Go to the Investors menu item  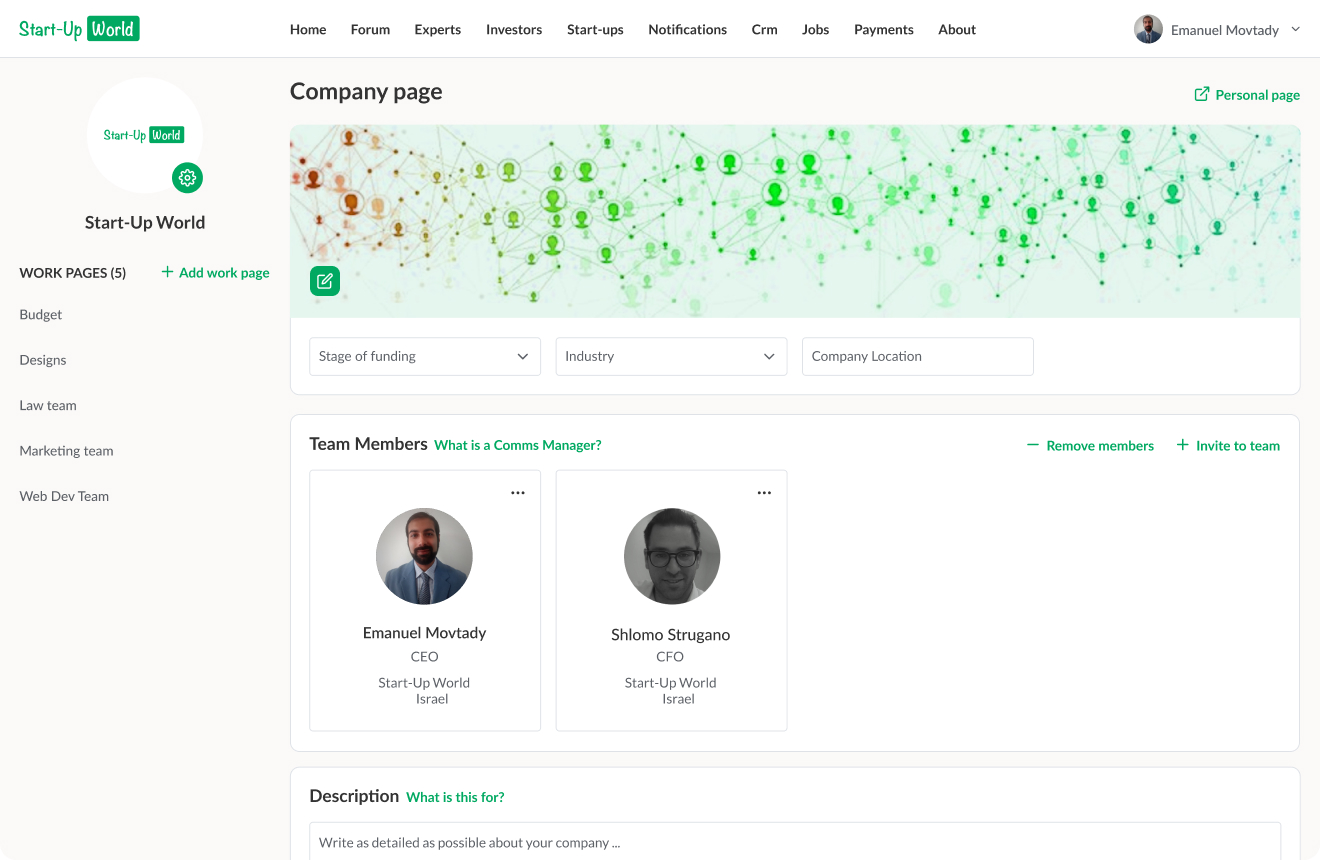514,29
